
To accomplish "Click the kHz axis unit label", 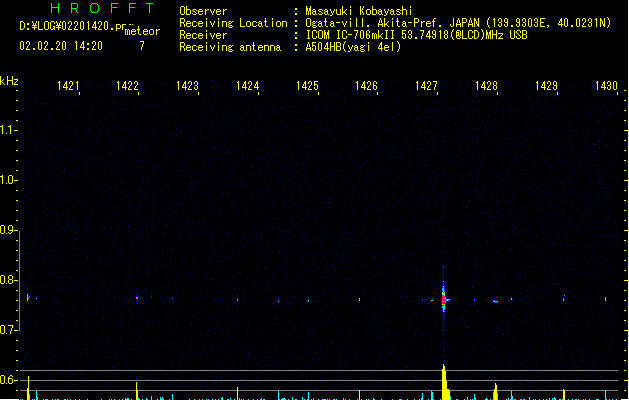I will coord(9,81).
